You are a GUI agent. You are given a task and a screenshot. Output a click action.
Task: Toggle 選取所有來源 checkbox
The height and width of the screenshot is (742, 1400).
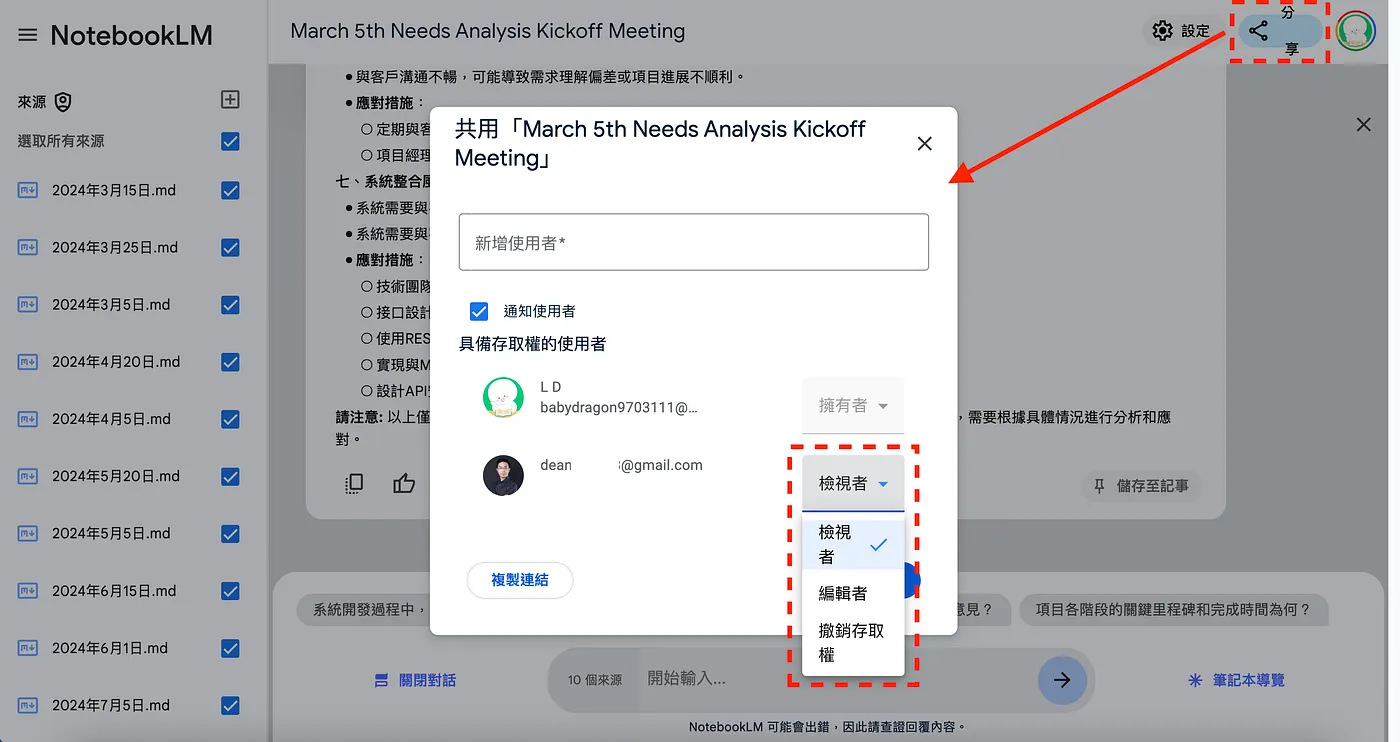tap(230, 141)
